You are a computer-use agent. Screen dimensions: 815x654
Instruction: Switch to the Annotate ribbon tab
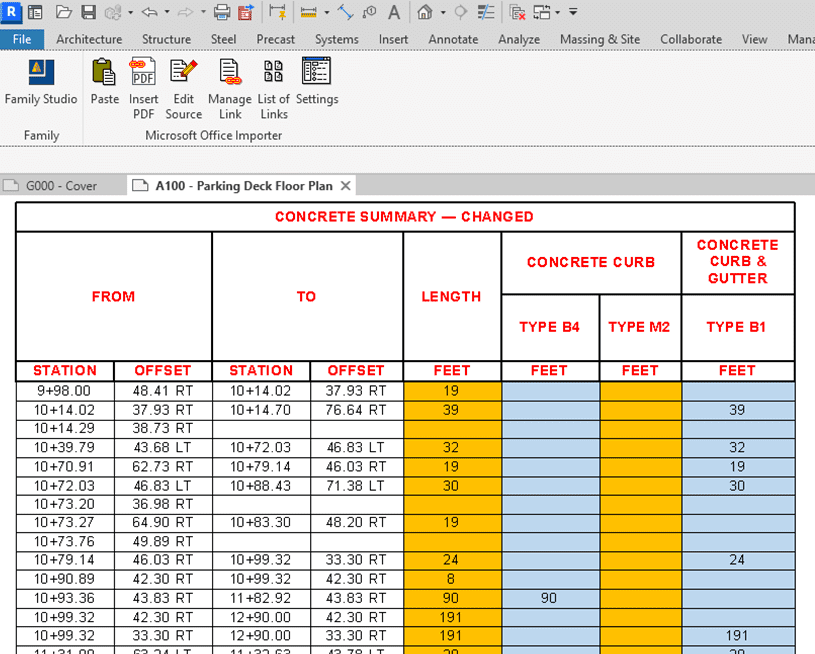point(453,40)
